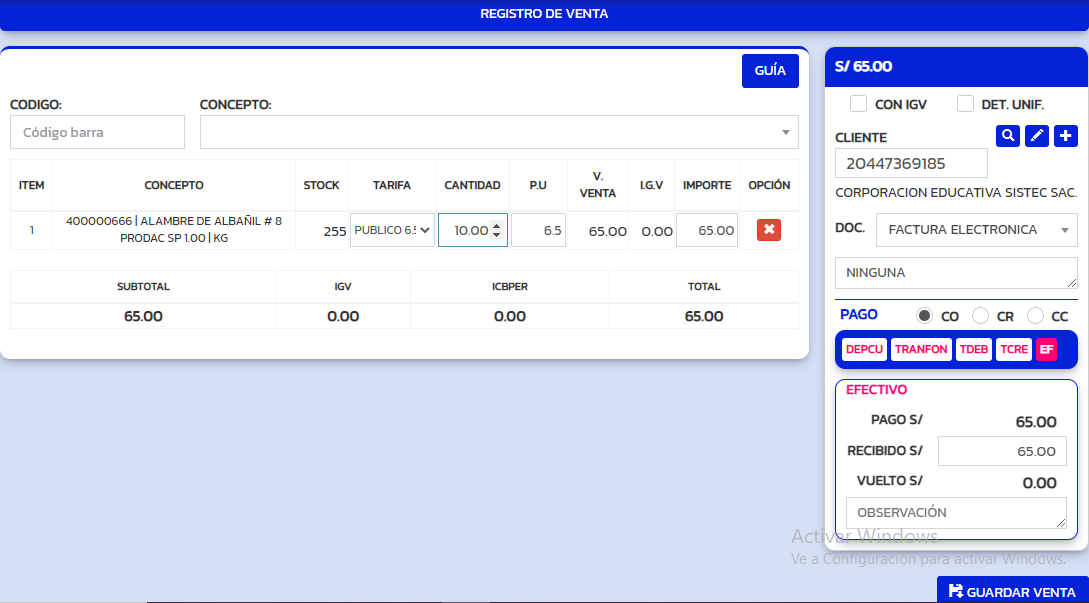Image resolution: width=1089 pixels, height=603 pixels.
Task: Open the CONCEPTO dropdown list
Action: coord(499,132)
